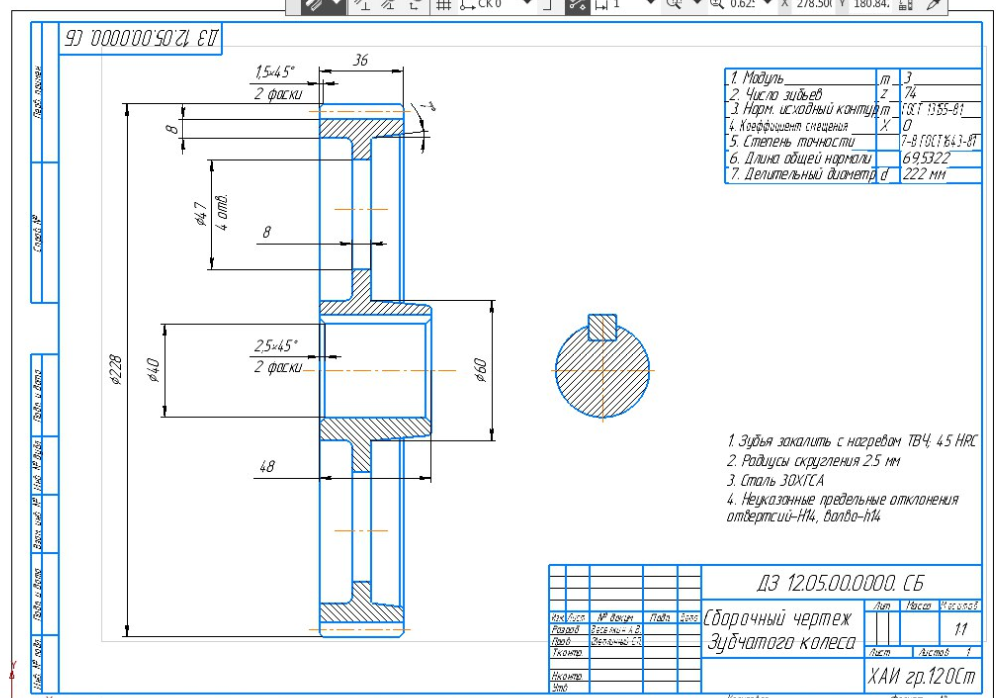Select note '2. Радиусы скругления 2.5 мм'

coord(814,460)
